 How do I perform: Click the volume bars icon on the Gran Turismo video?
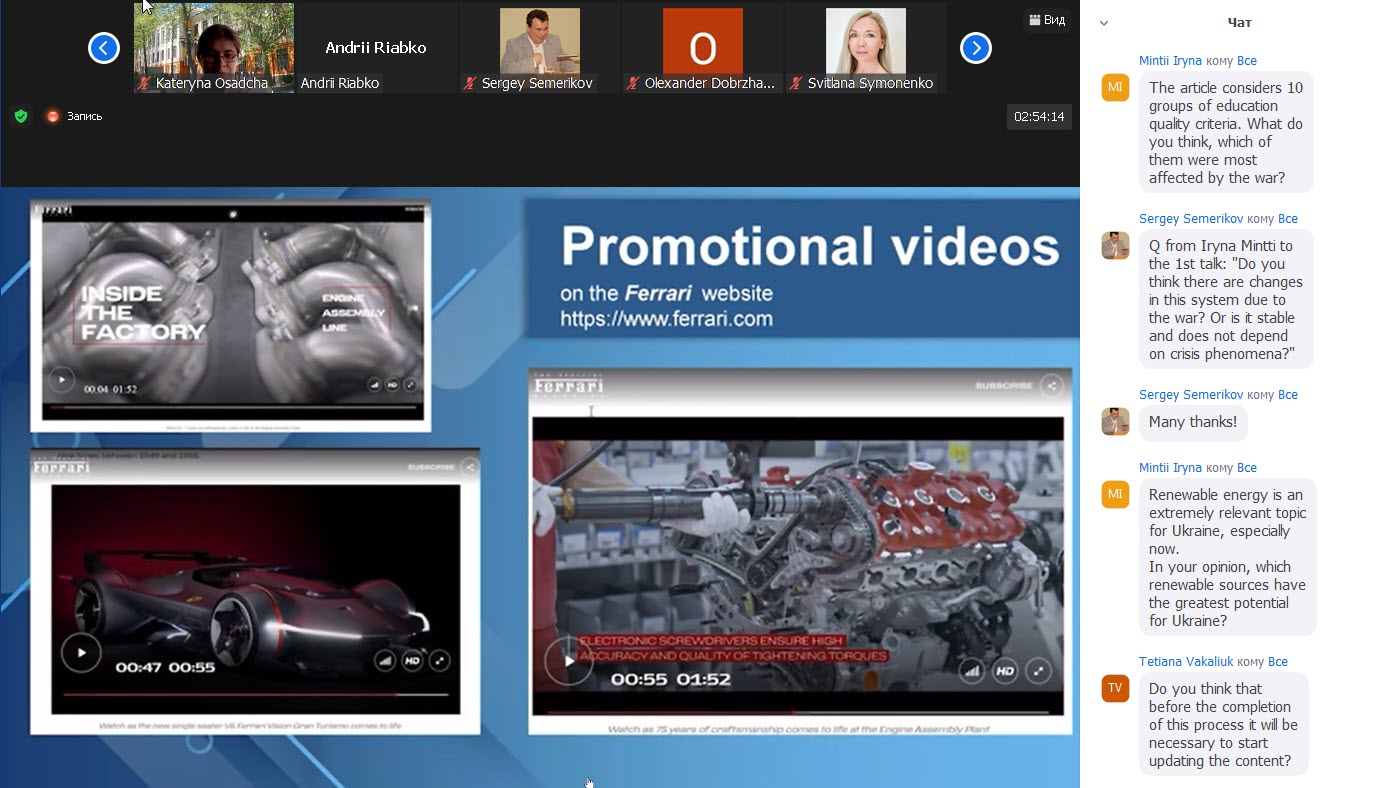click(385, 660)
